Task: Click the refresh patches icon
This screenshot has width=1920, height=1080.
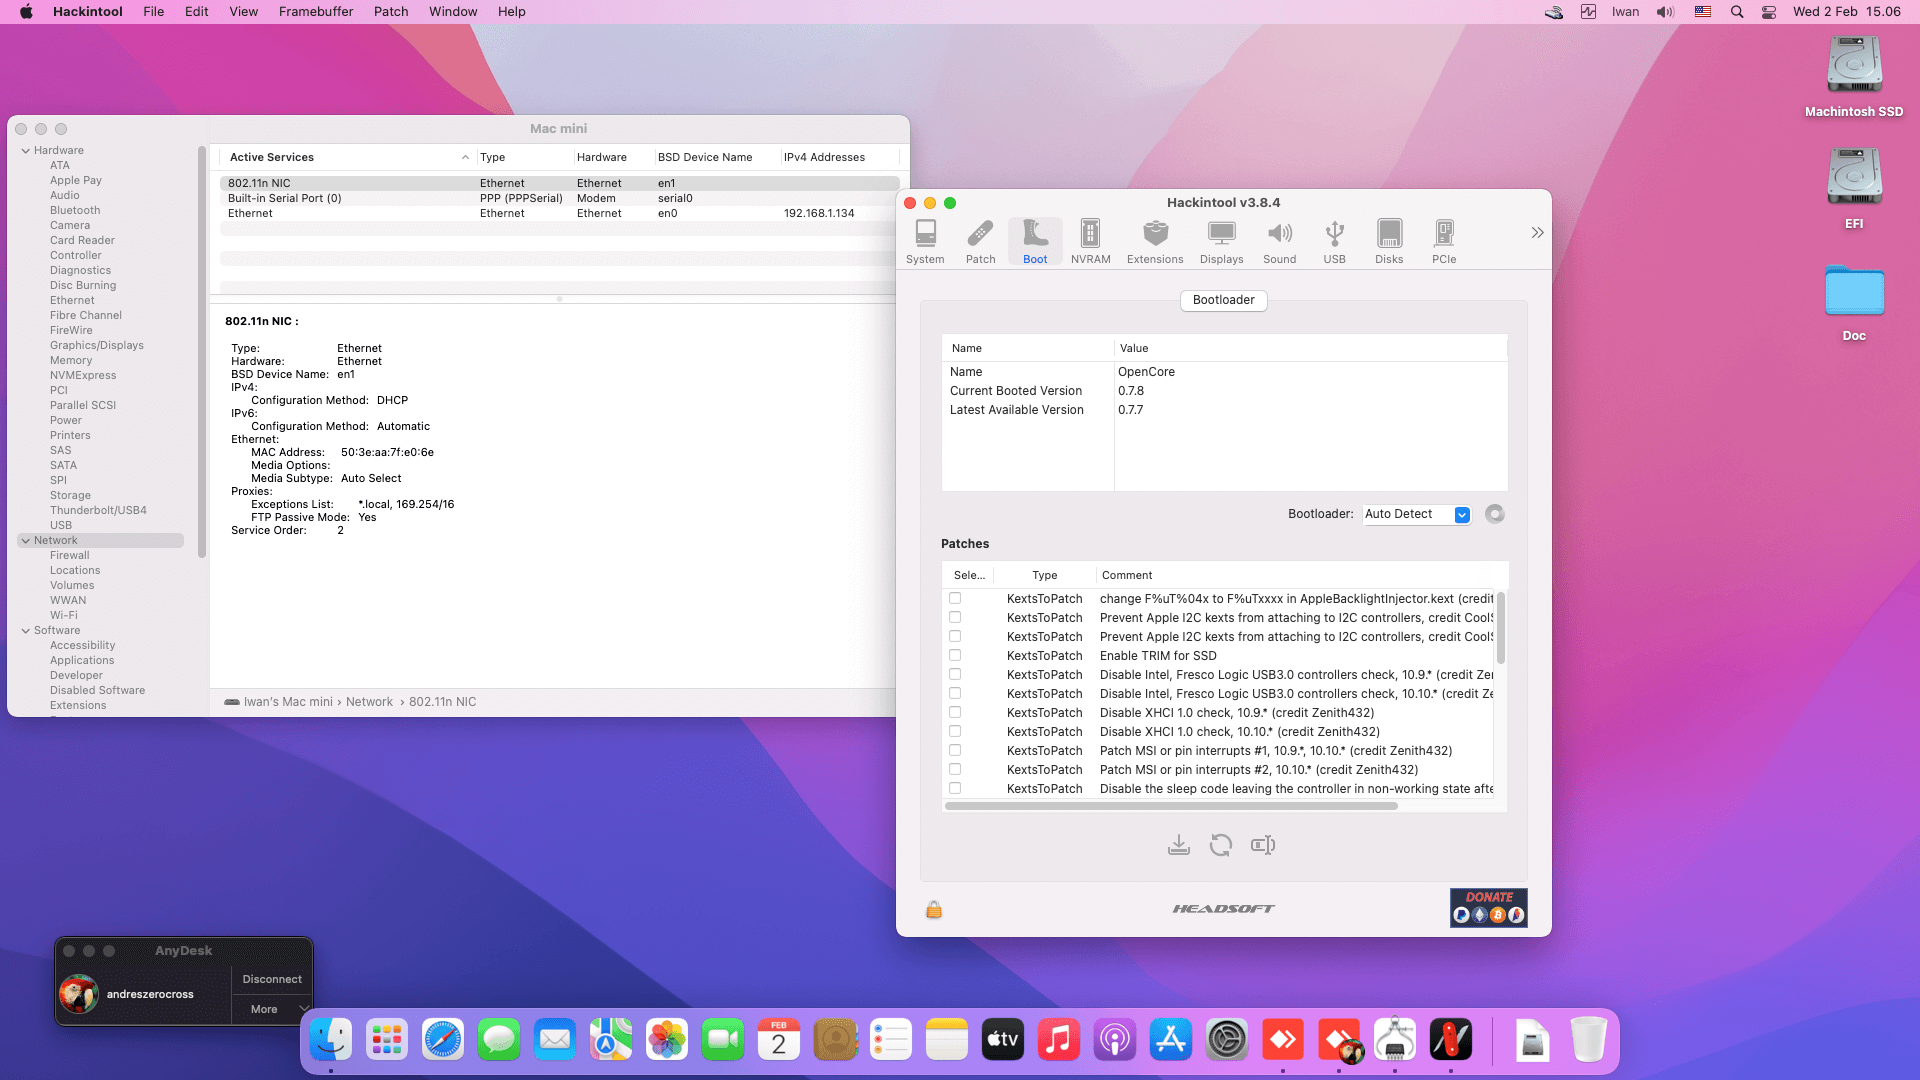Action: coord(1220,845)
